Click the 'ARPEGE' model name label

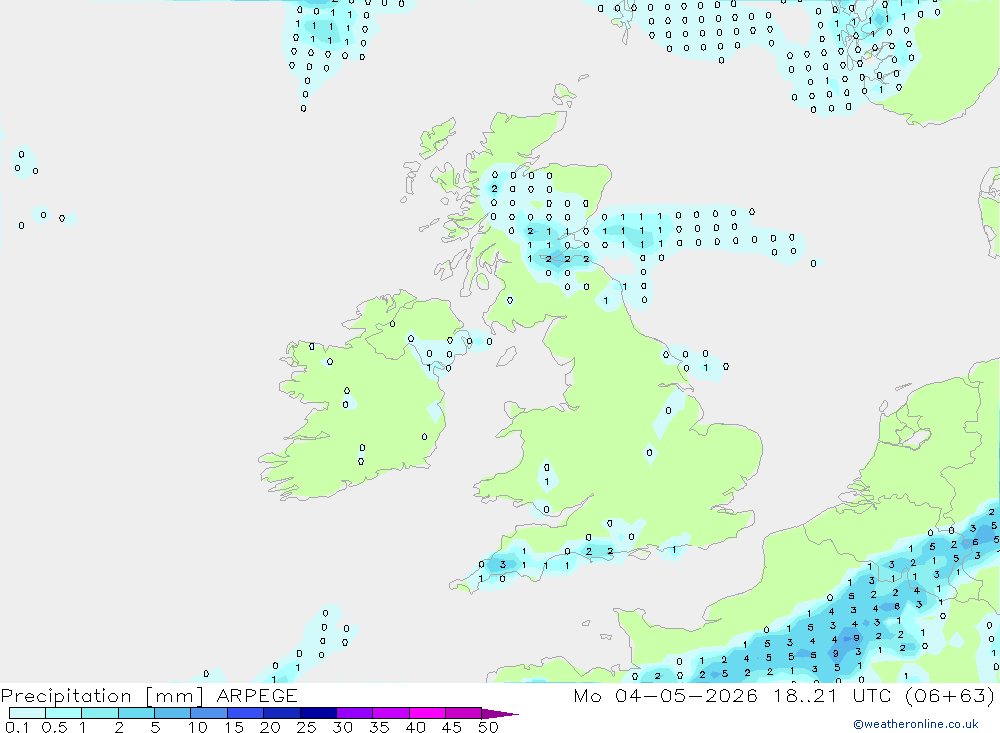[257, 695]
